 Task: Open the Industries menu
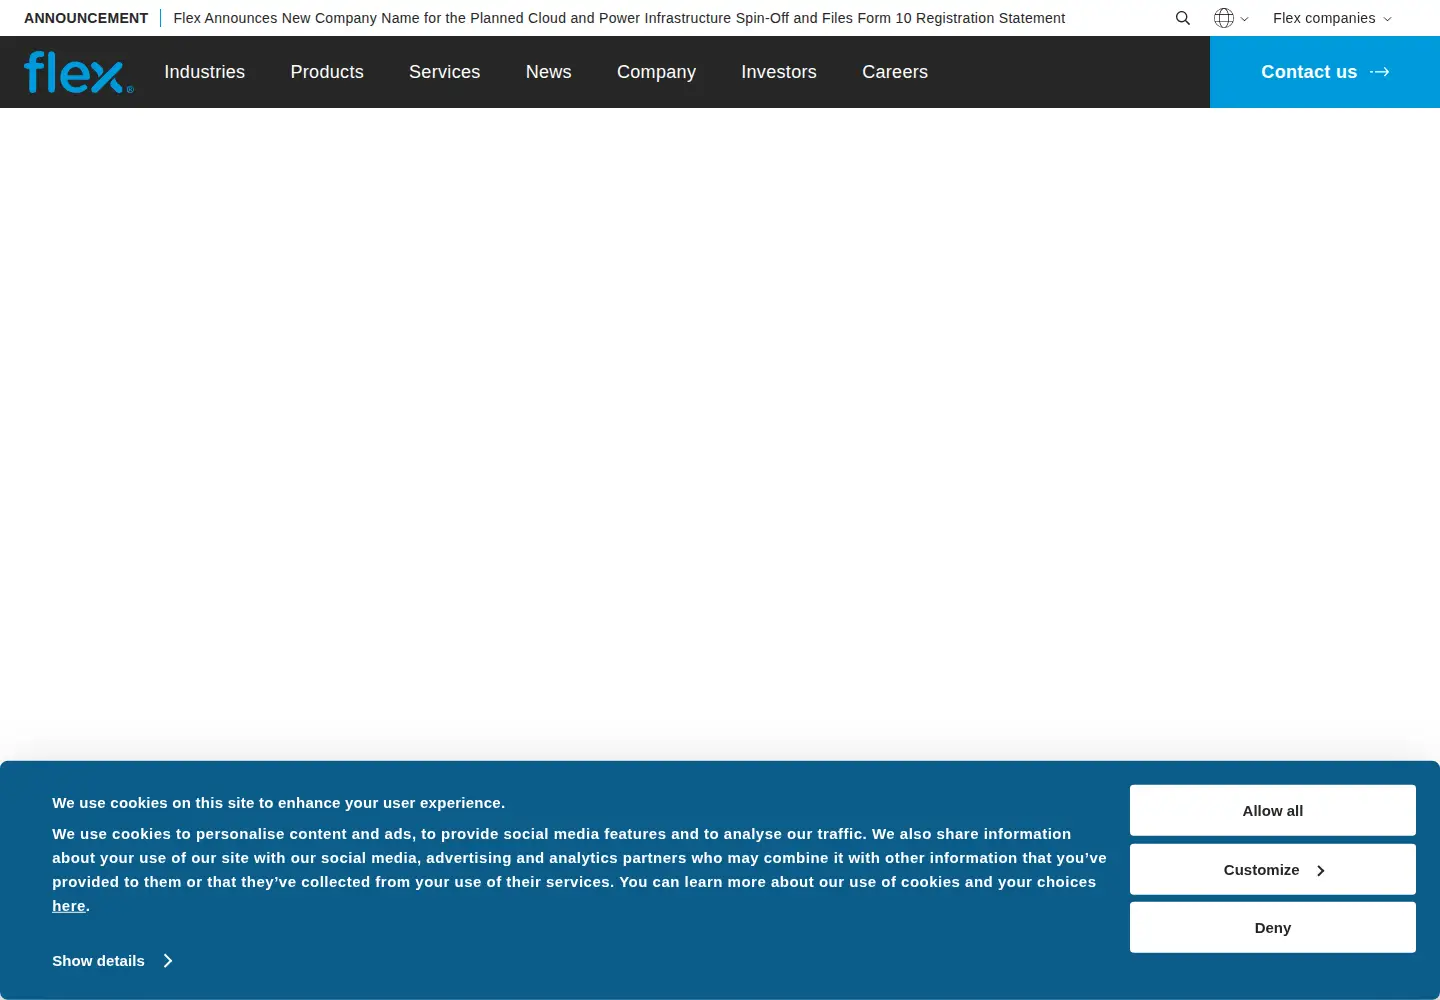click(x=205, y=72)
